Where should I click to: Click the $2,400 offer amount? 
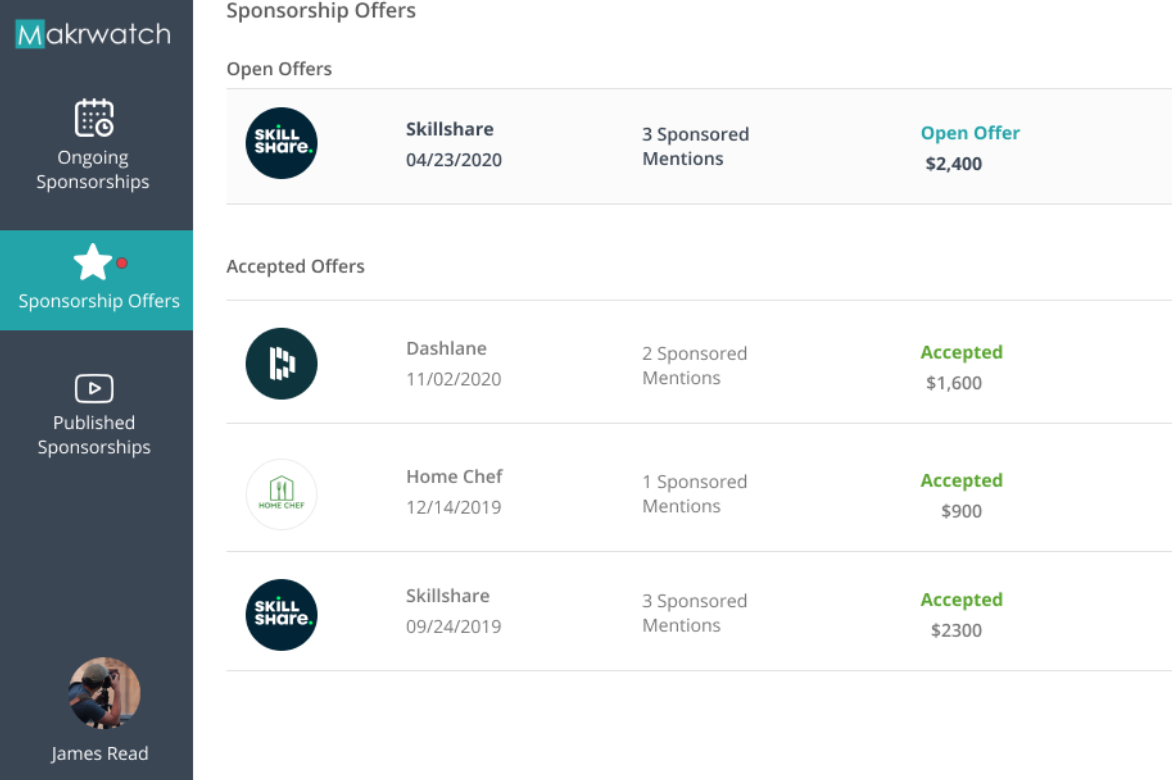point(953,163)
